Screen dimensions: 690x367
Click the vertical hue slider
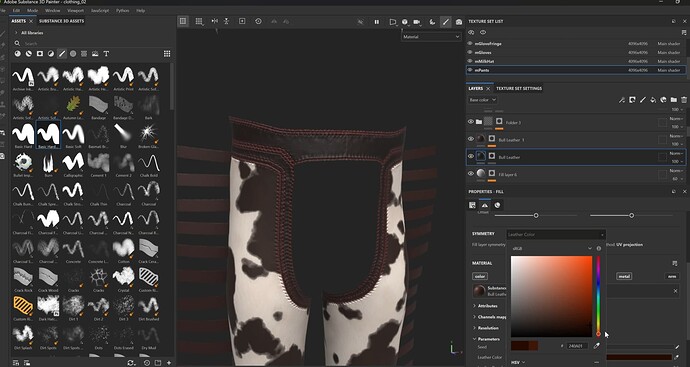pyautogui.click(x=598, y=296)
